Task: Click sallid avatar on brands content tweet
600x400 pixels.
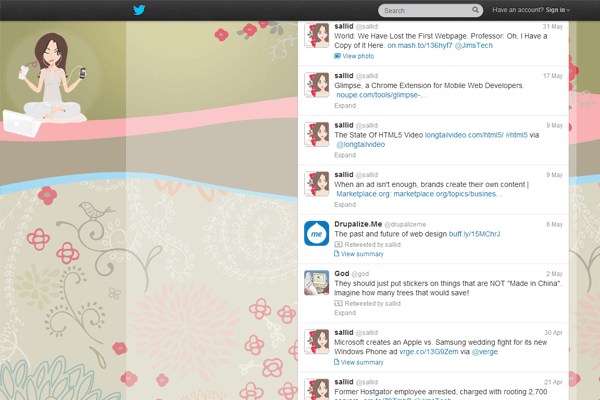Action: click(316, 184)
